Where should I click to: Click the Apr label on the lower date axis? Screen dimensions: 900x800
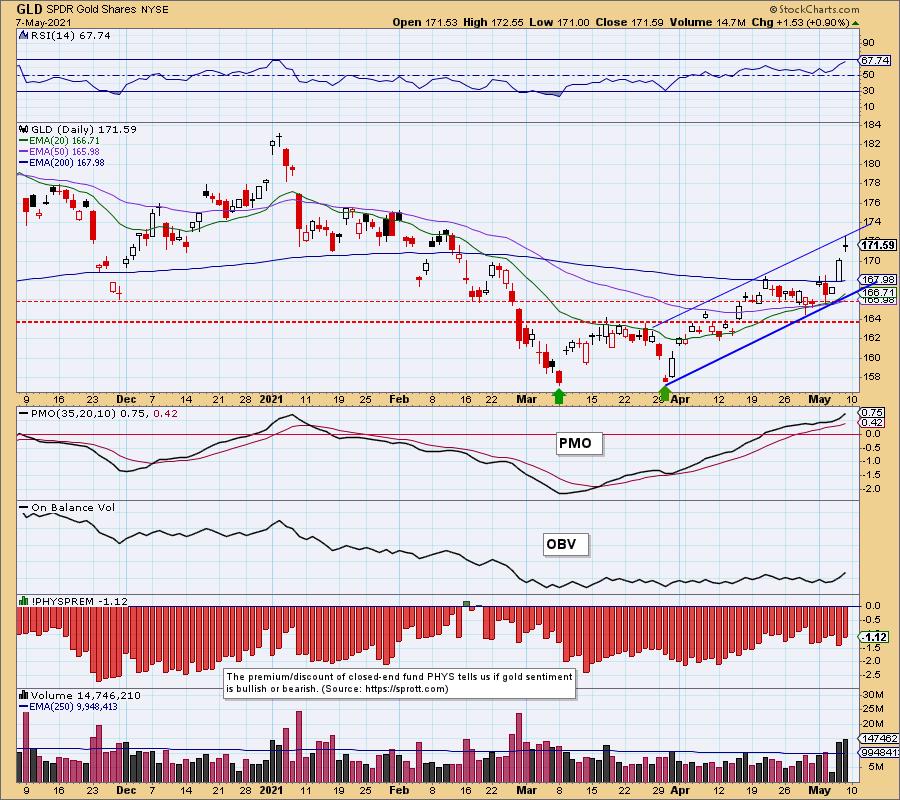pos(680,790)
